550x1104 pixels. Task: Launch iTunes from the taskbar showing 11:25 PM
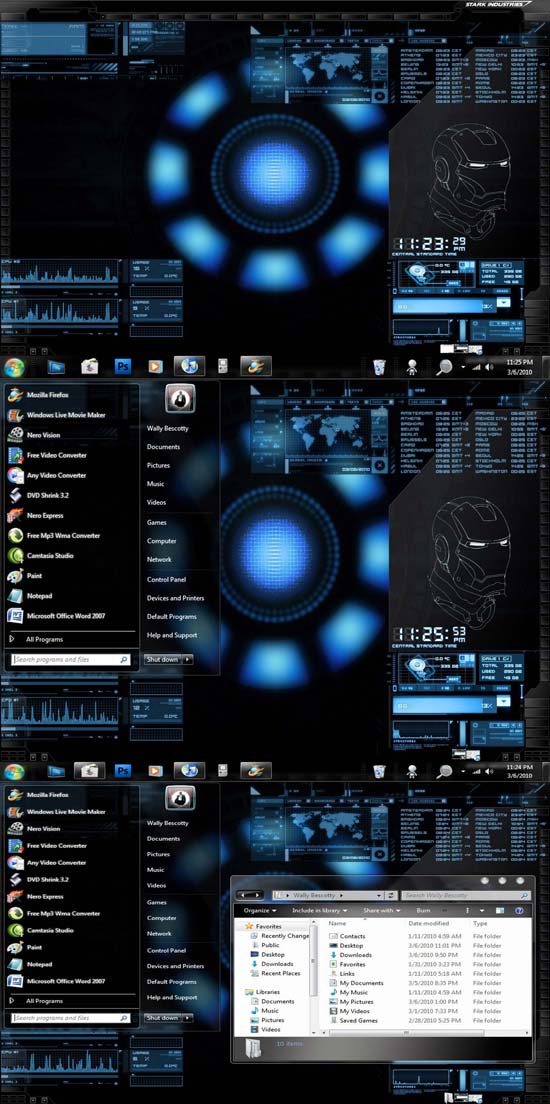pos(189,366)
